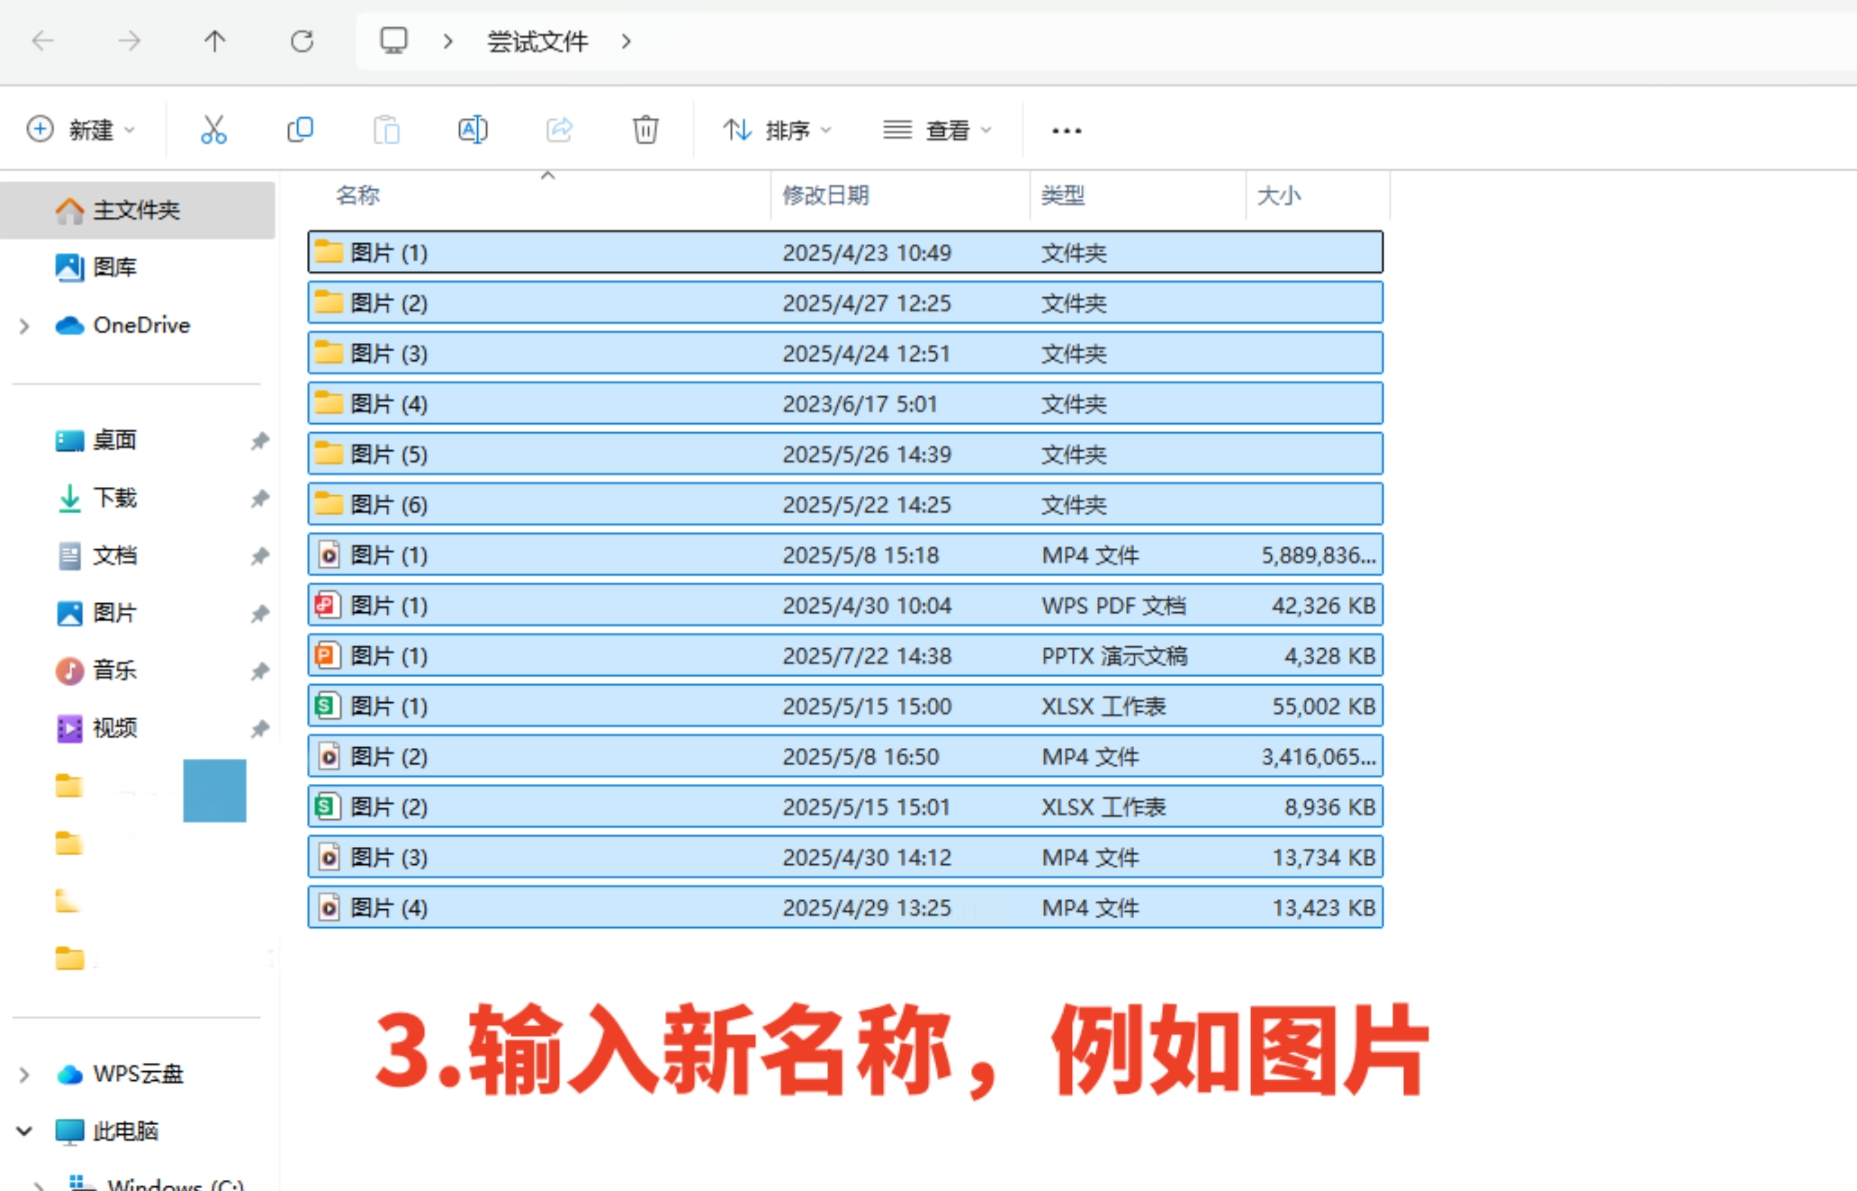Sort by the 大小 column header
Screen dimensions: 1857x1191
coord(1278,195)
